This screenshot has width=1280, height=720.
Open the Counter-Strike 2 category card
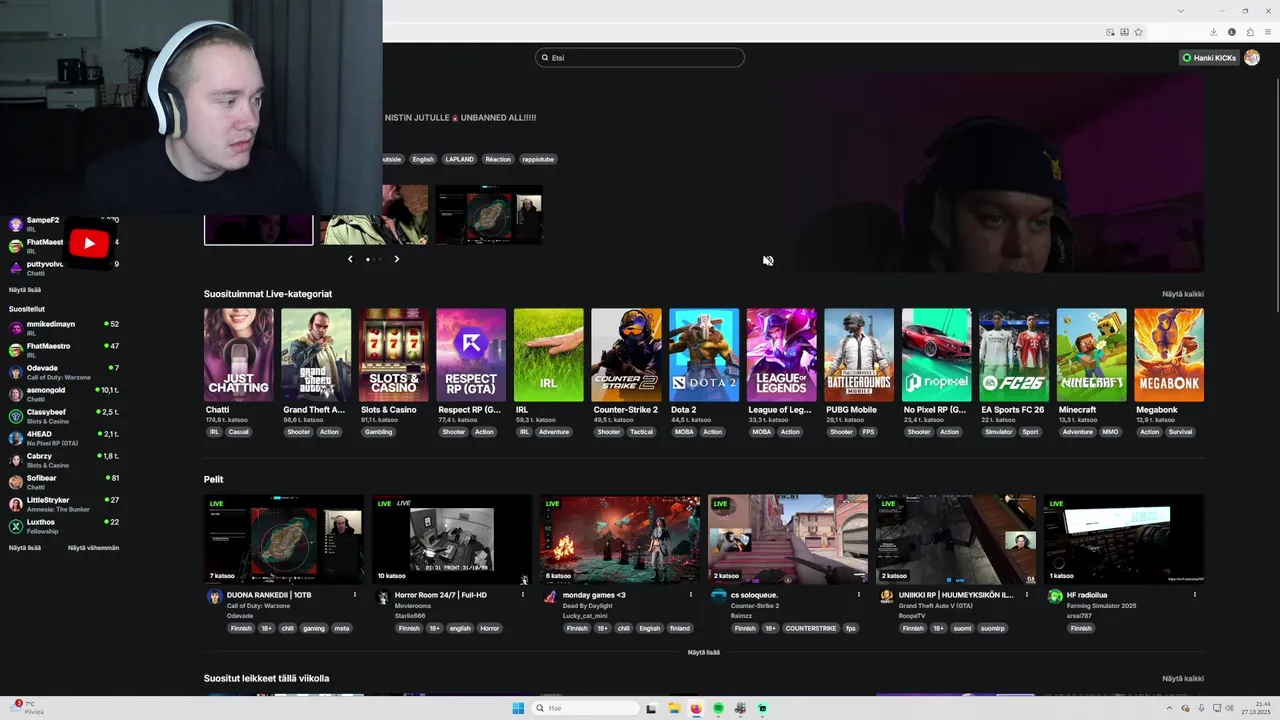(x=626, y=355)
